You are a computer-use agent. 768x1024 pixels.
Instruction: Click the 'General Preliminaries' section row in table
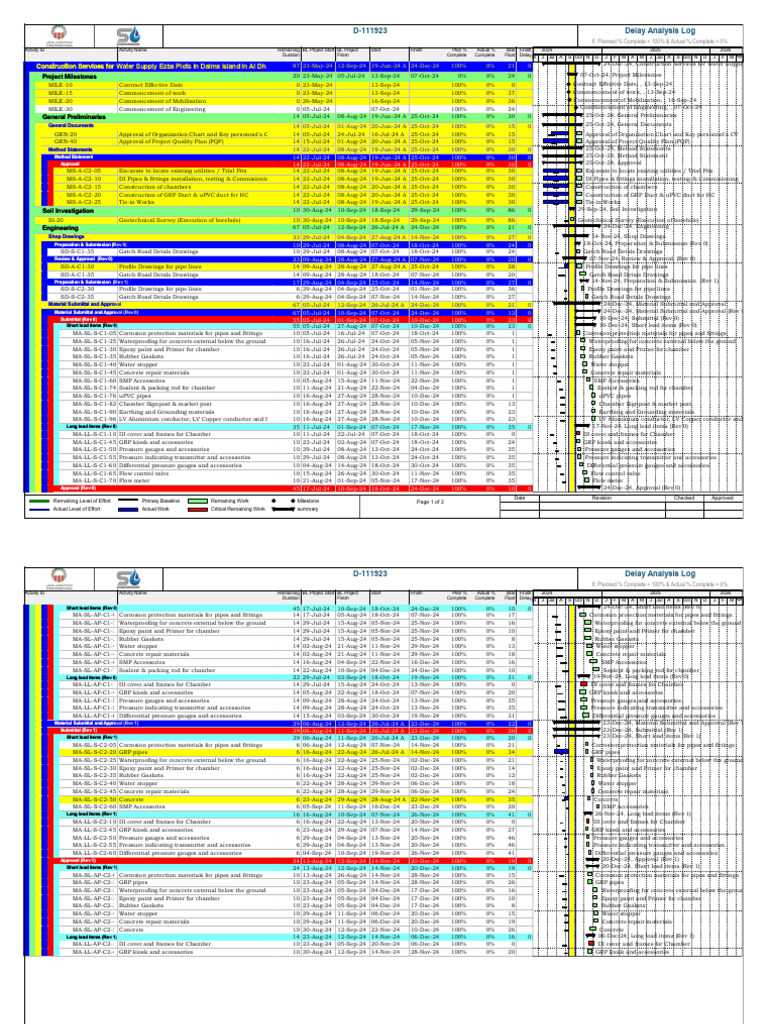(x=281, y=117)
